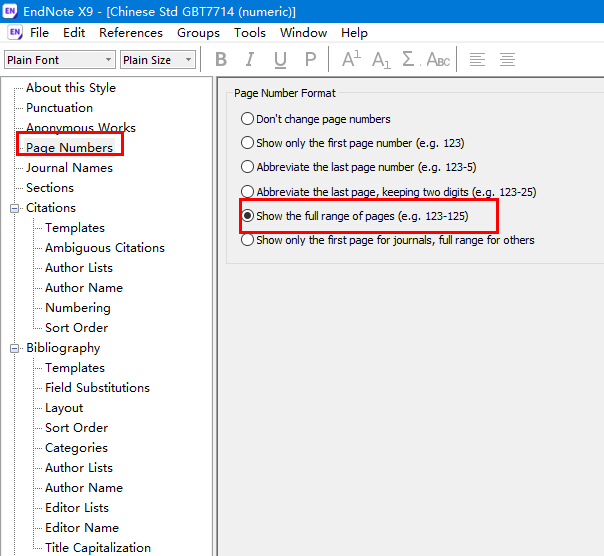The image size is (604, 556).
Task: Toggle Italic formatting in toolbar
Action: (x=250, y=60)
